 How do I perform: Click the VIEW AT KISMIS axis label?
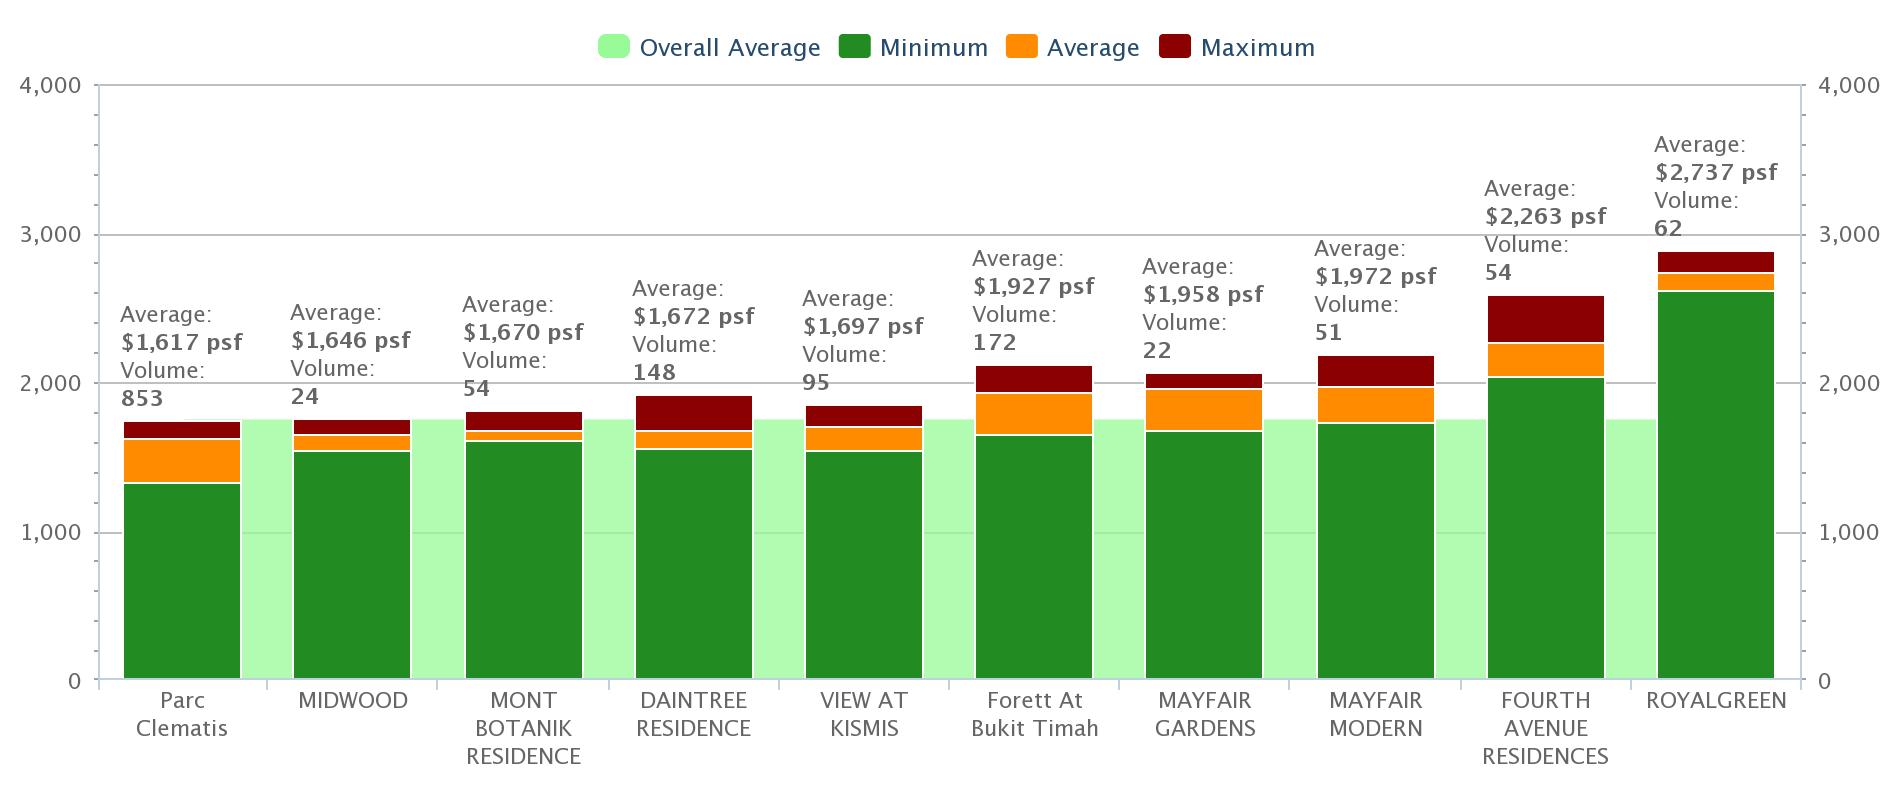(x=863, y=714)
